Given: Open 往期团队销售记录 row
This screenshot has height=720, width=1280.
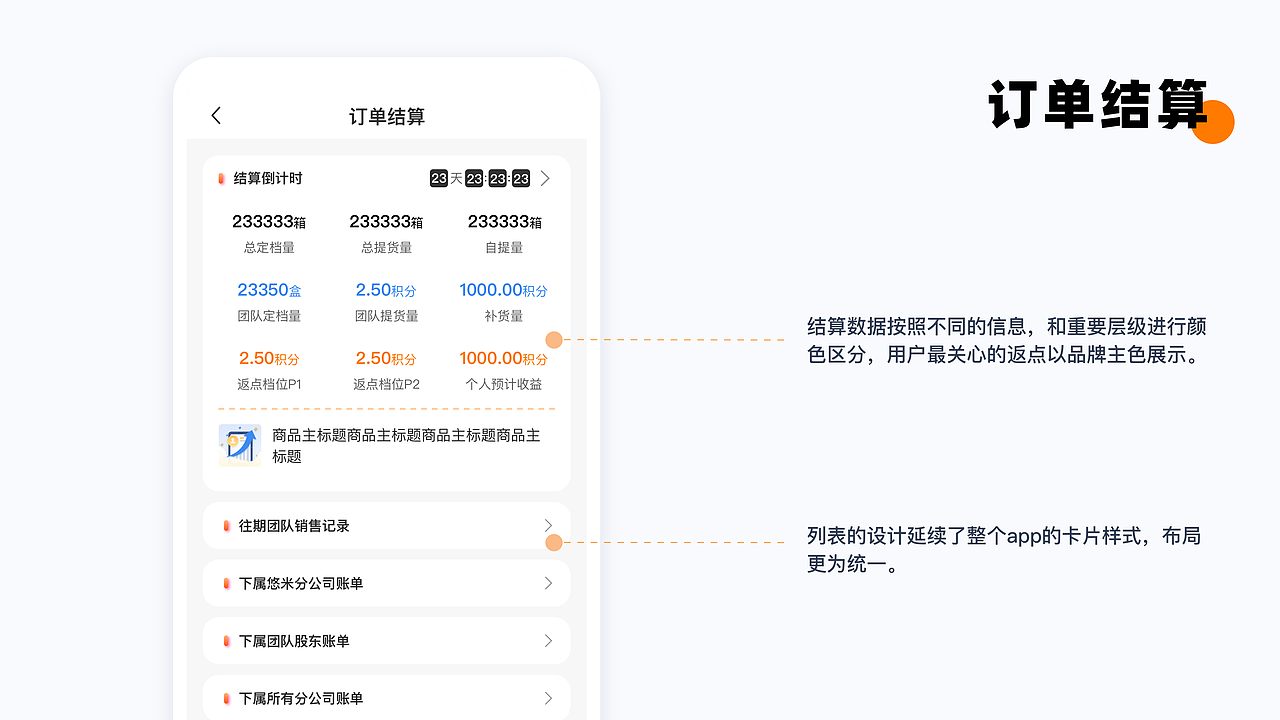Looking at the screenshot, I should 387,526.
